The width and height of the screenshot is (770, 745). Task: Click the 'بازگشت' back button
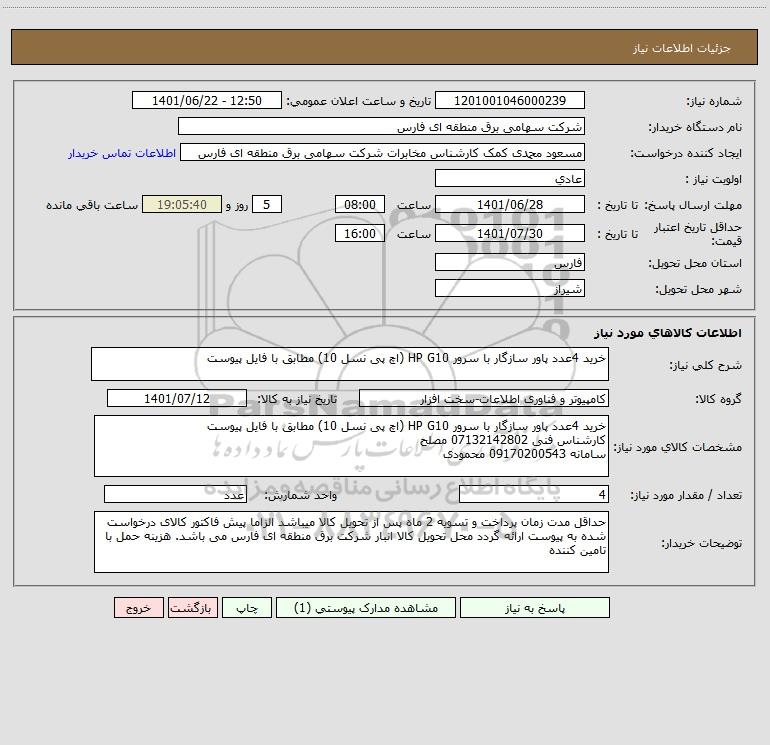tap(192, 607)
